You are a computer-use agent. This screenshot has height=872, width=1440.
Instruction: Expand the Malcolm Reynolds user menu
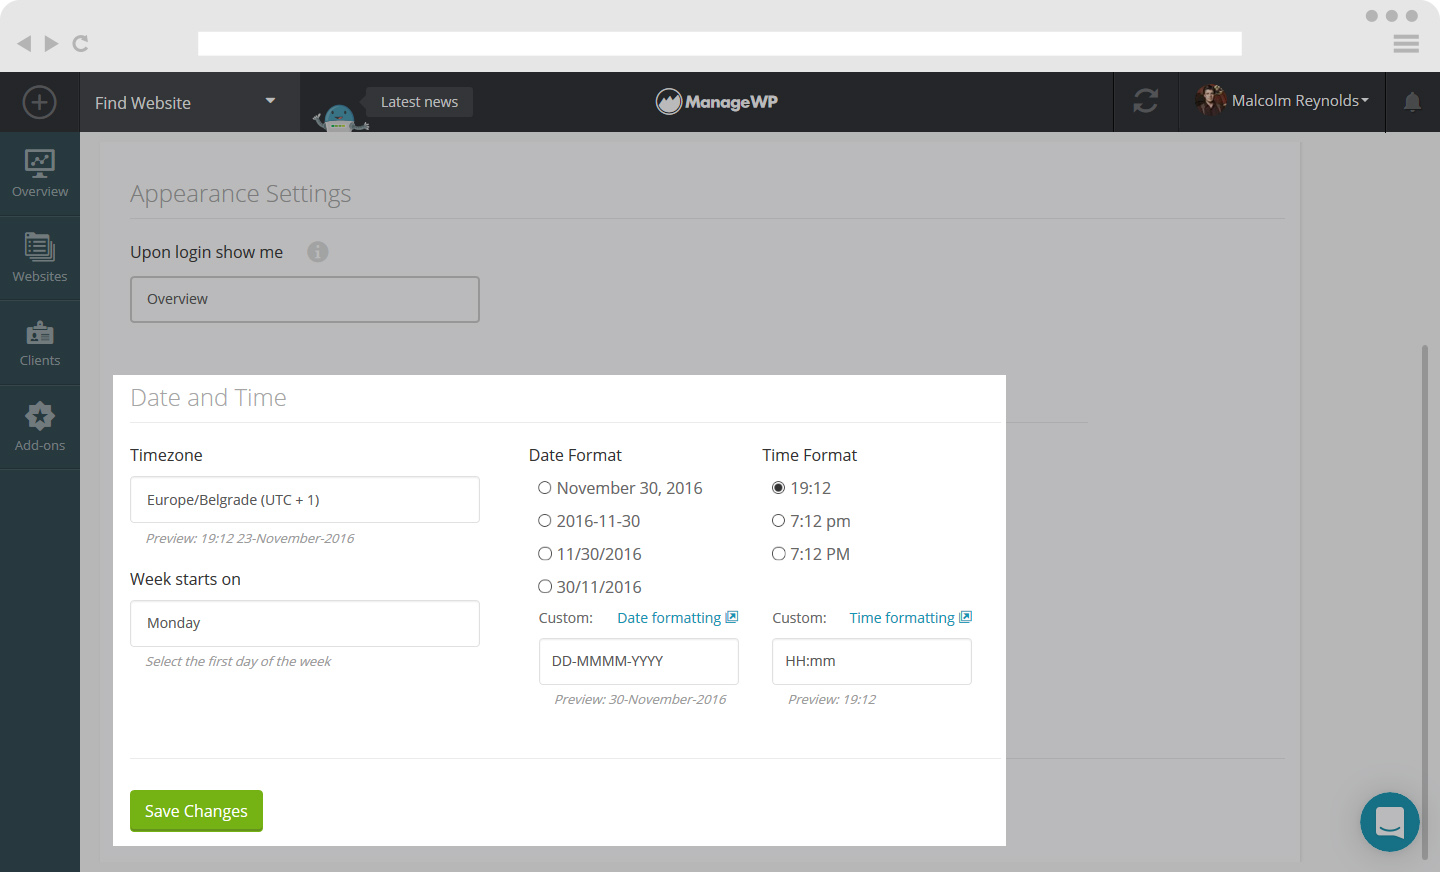click(x=1300, y=101)
